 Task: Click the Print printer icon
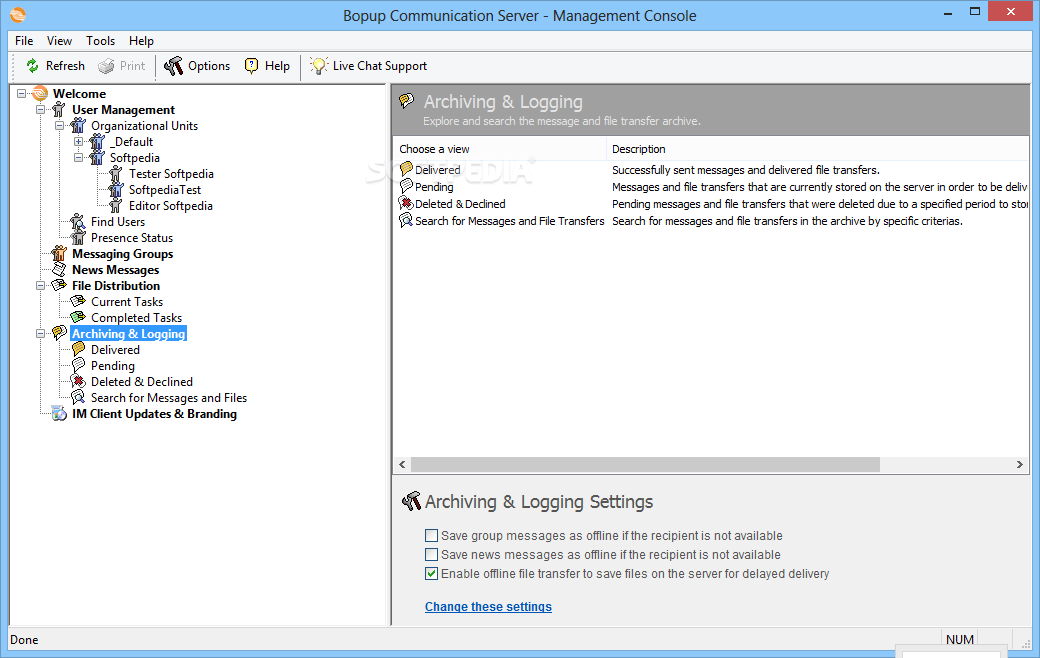(106, 66)
